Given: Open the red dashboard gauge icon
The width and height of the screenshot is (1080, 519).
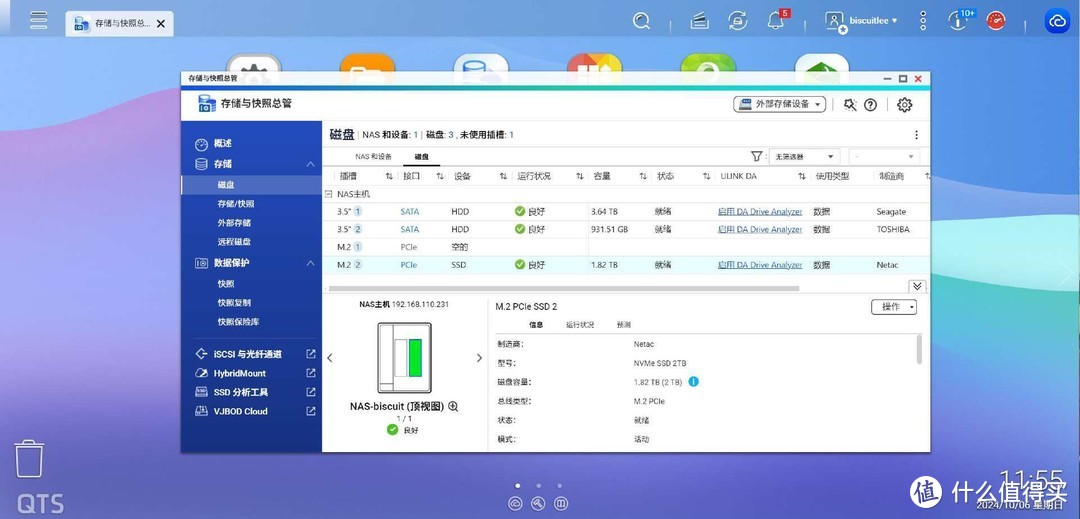Looking at the screenshot, I should point(996,21).
